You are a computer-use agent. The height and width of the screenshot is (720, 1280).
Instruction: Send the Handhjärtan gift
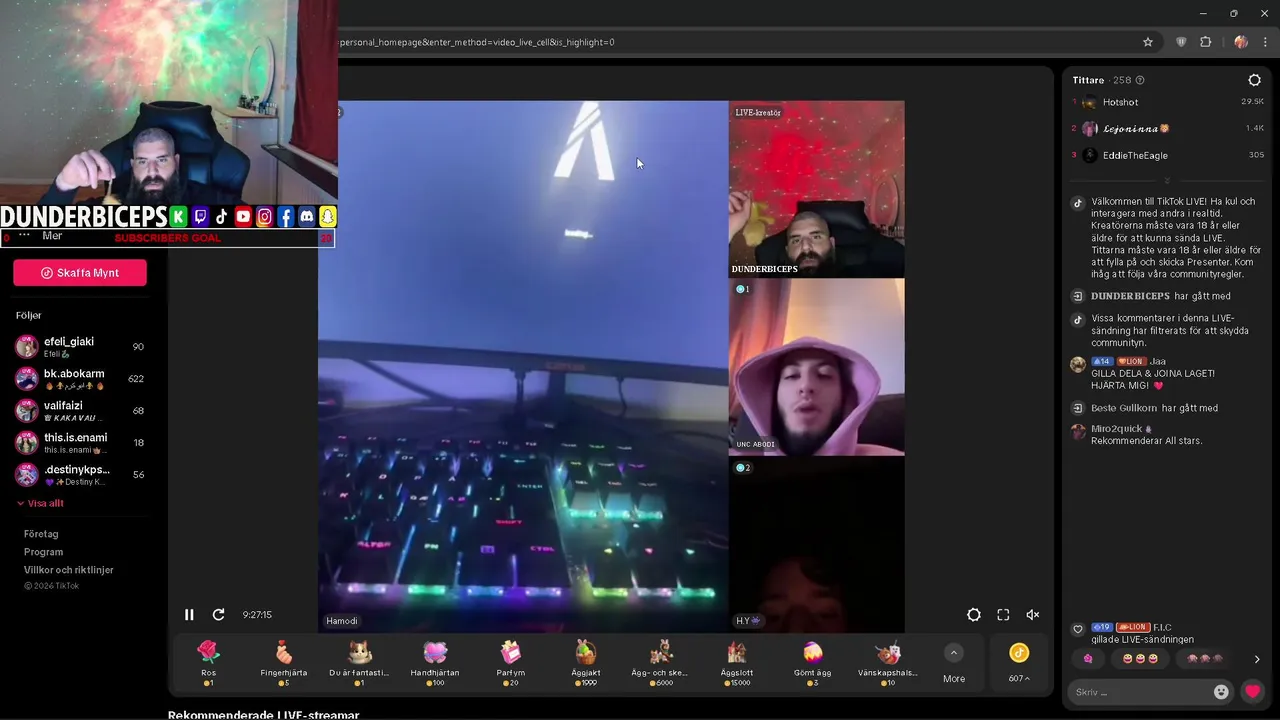pos(435,663)
